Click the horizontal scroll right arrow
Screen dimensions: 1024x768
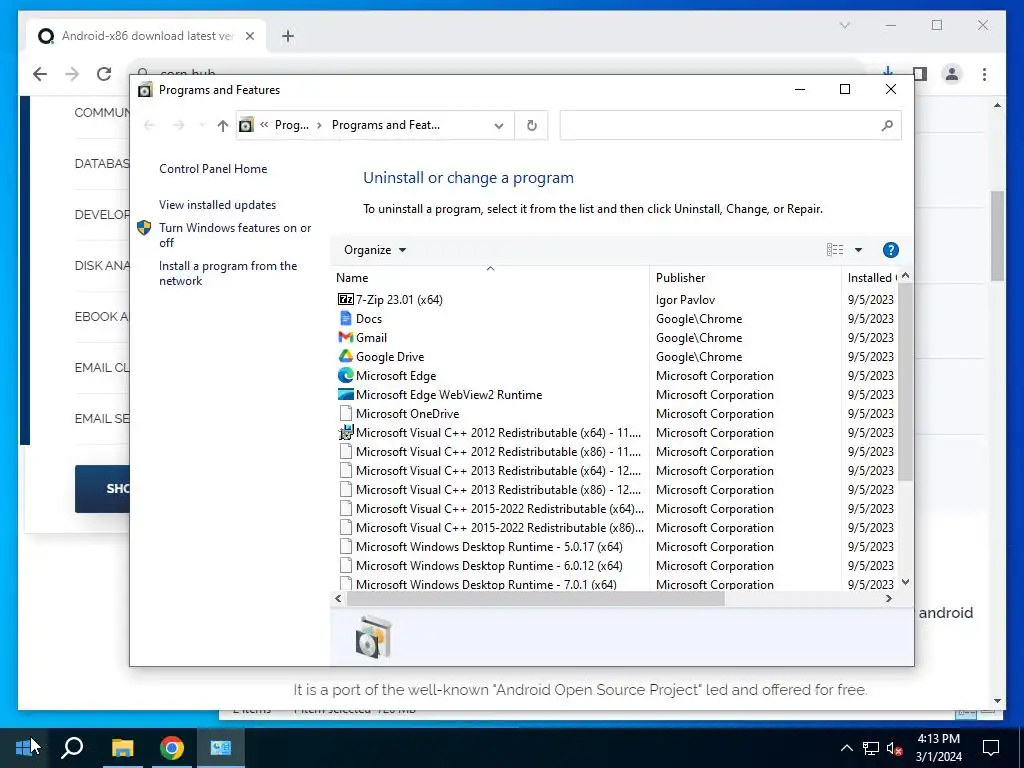tap(888, 598)
